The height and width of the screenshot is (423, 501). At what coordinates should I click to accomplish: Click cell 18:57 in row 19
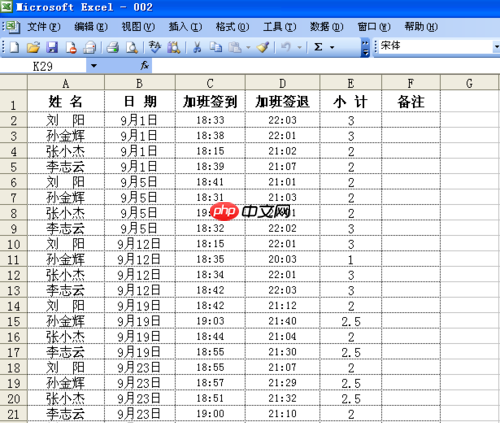point(210,383)
